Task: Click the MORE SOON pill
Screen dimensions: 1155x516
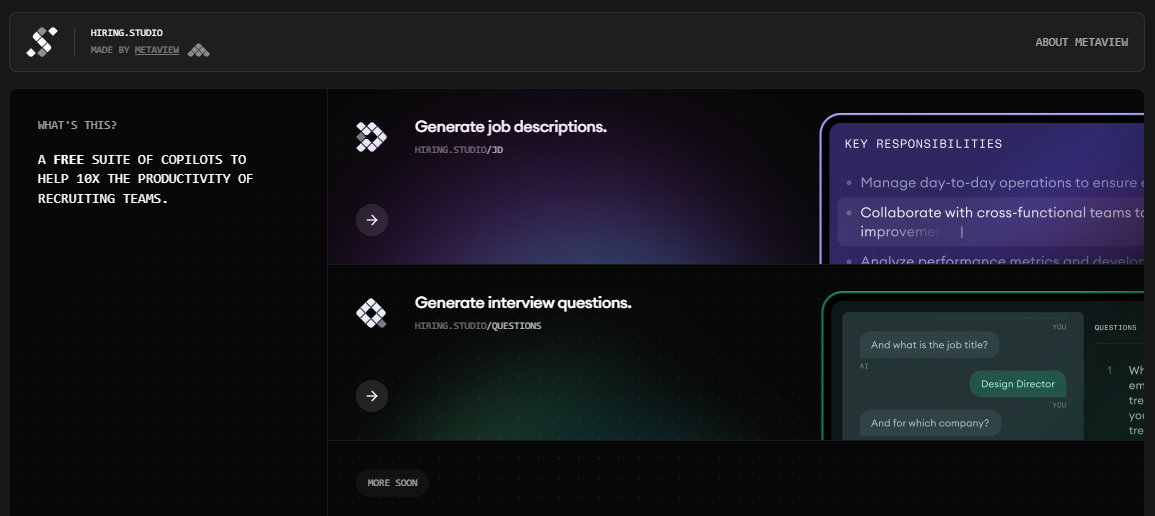Action: pyautogui.click(x=393, y=483)
